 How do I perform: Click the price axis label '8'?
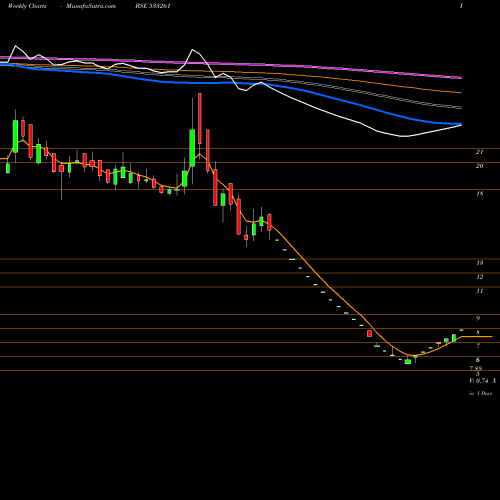(x=478, y=333)
